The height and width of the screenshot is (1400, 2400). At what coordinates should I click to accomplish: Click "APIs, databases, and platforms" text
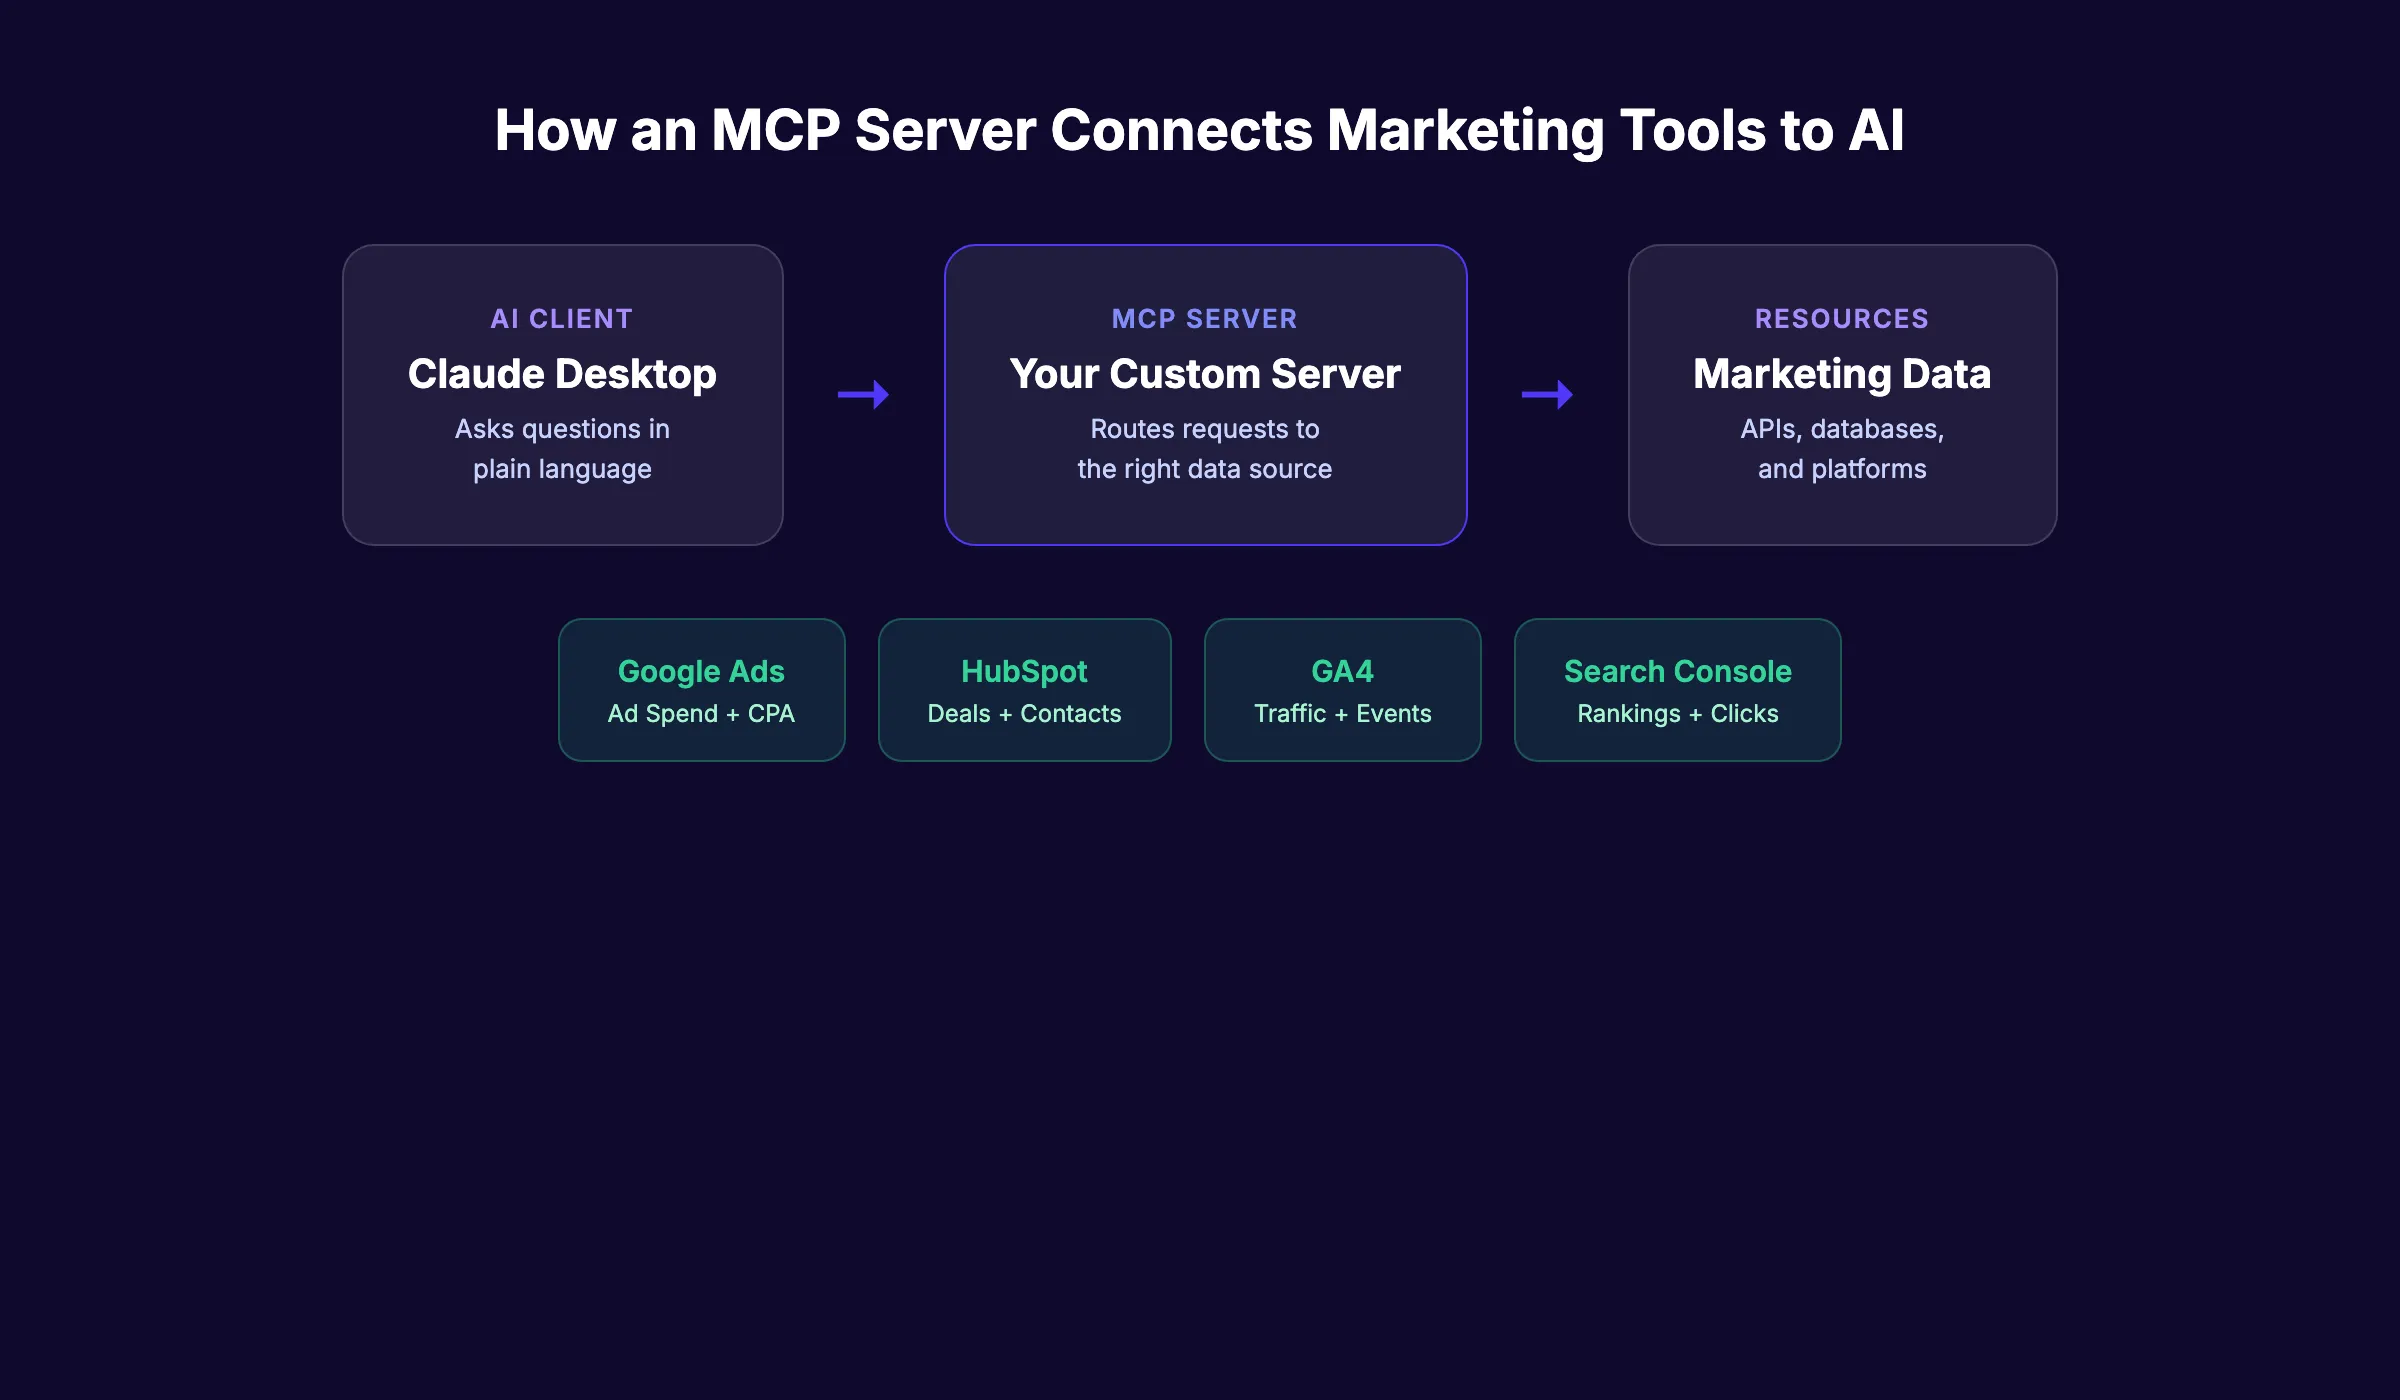tap(1842, 449)
